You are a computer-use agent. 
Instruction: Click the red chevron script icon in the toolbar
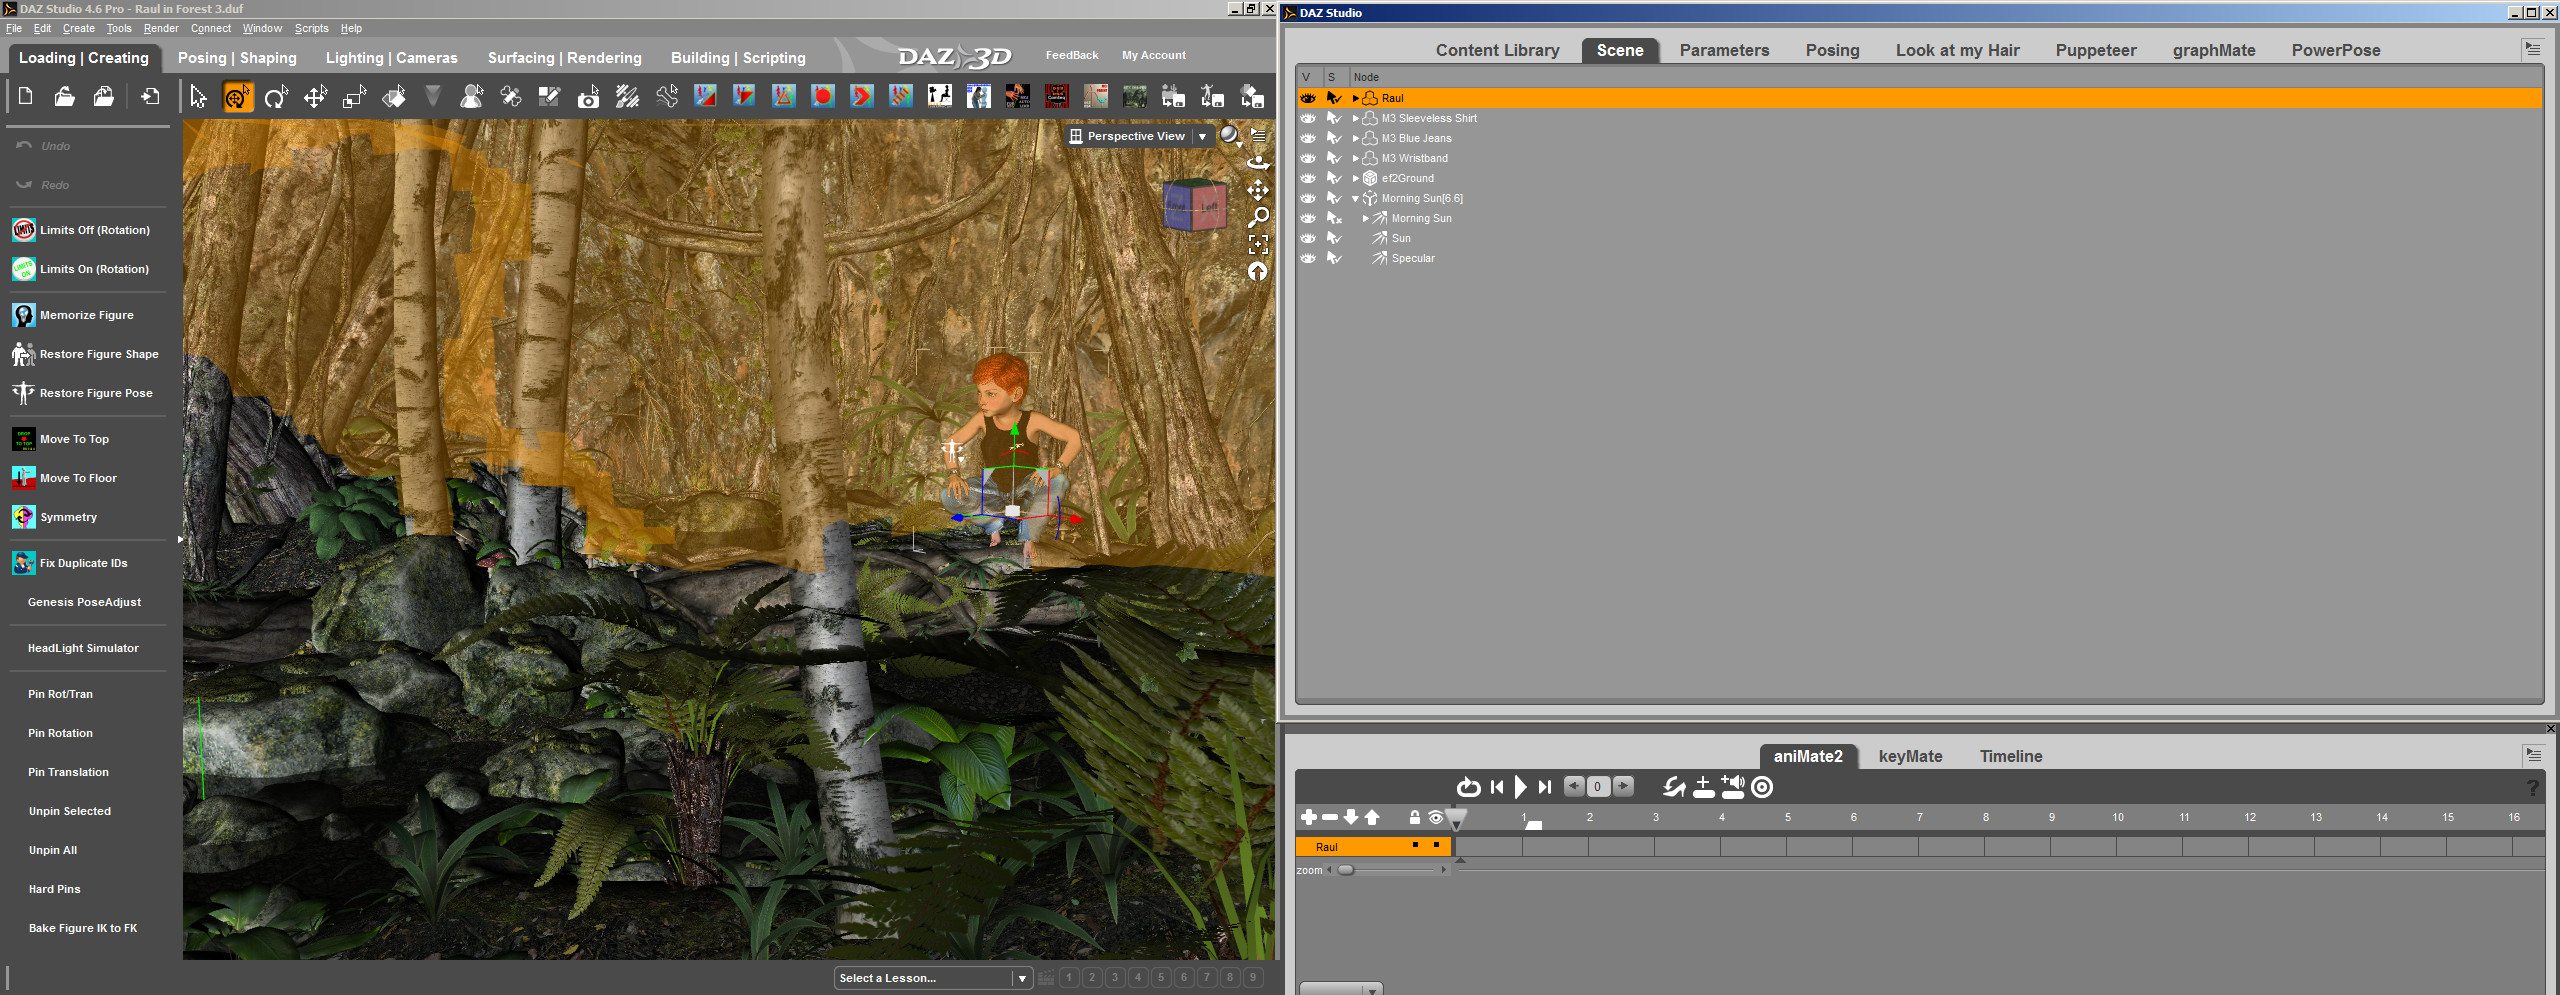click(x=861, y=96)
